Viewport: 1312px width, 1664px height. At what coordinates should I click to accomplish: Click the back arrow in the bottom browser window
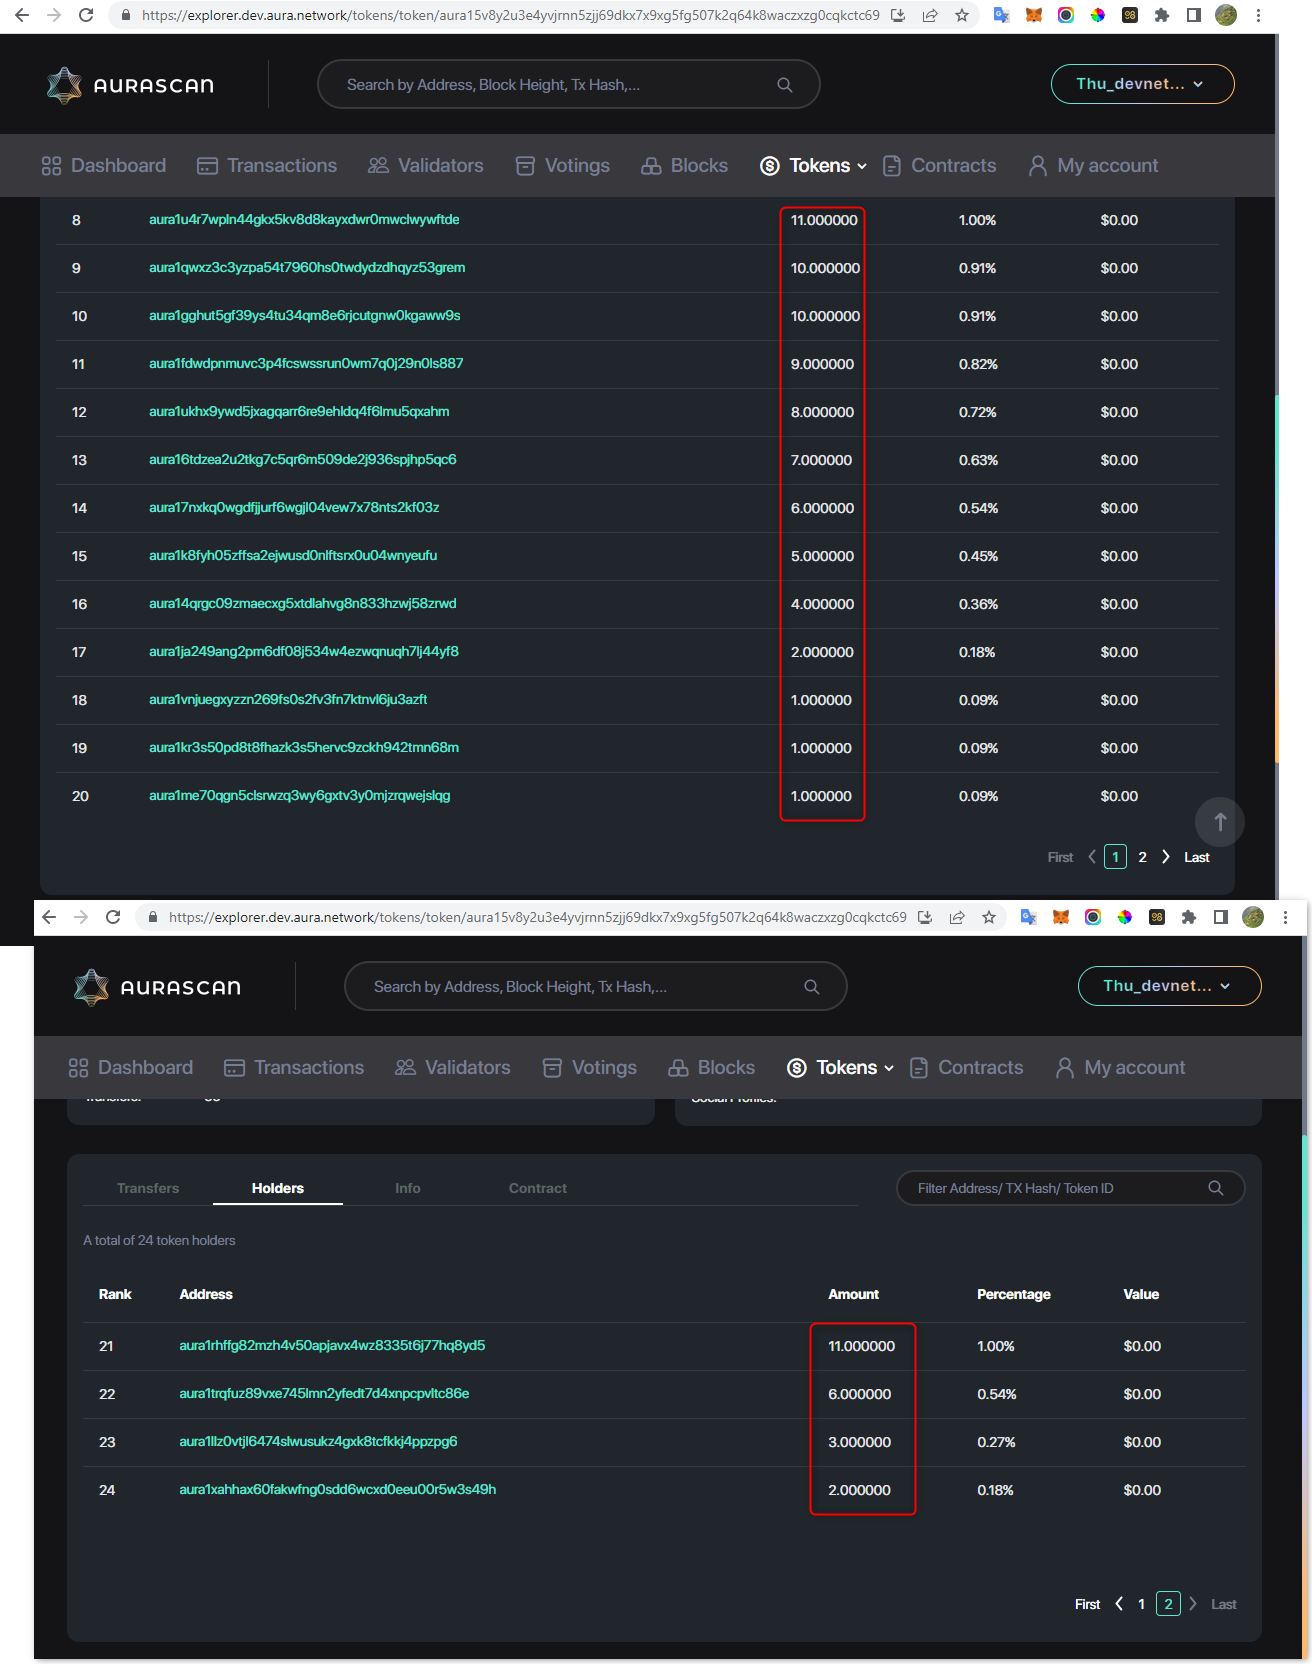point(49,917)
